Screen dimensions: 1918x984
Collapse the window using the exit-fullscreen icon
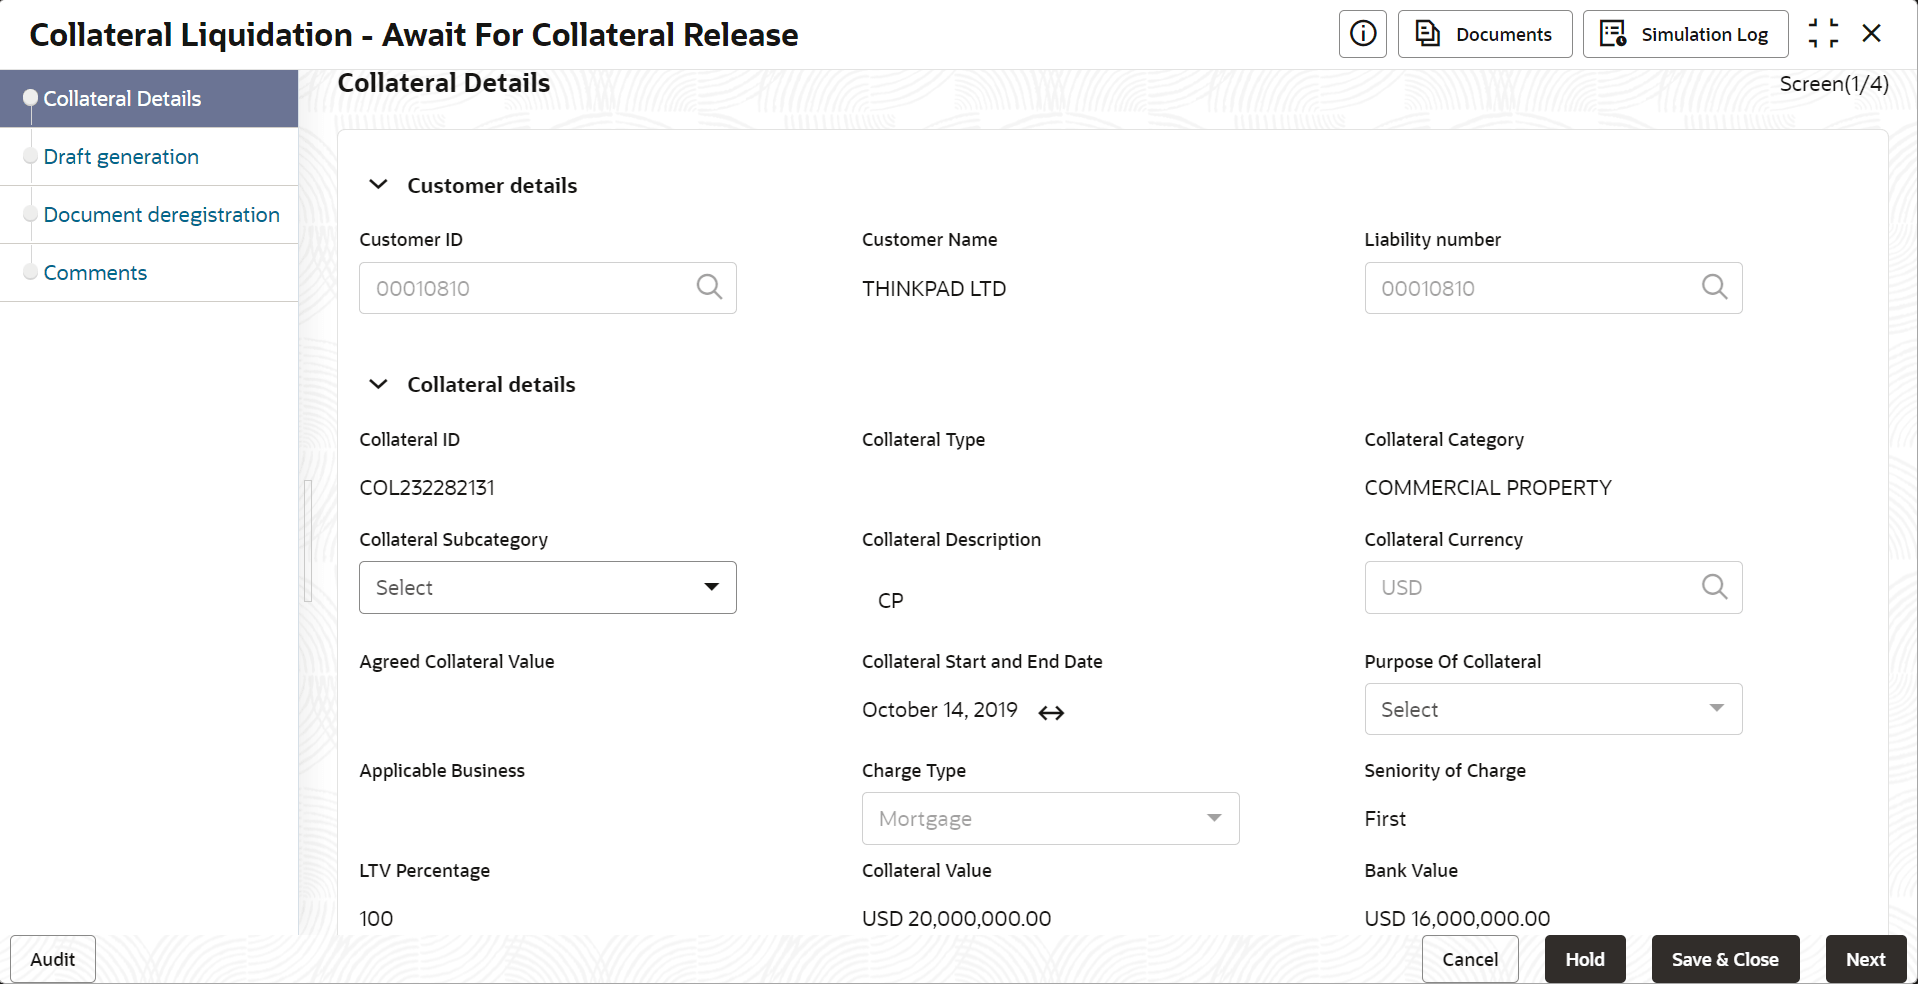tap(1823, 34)
